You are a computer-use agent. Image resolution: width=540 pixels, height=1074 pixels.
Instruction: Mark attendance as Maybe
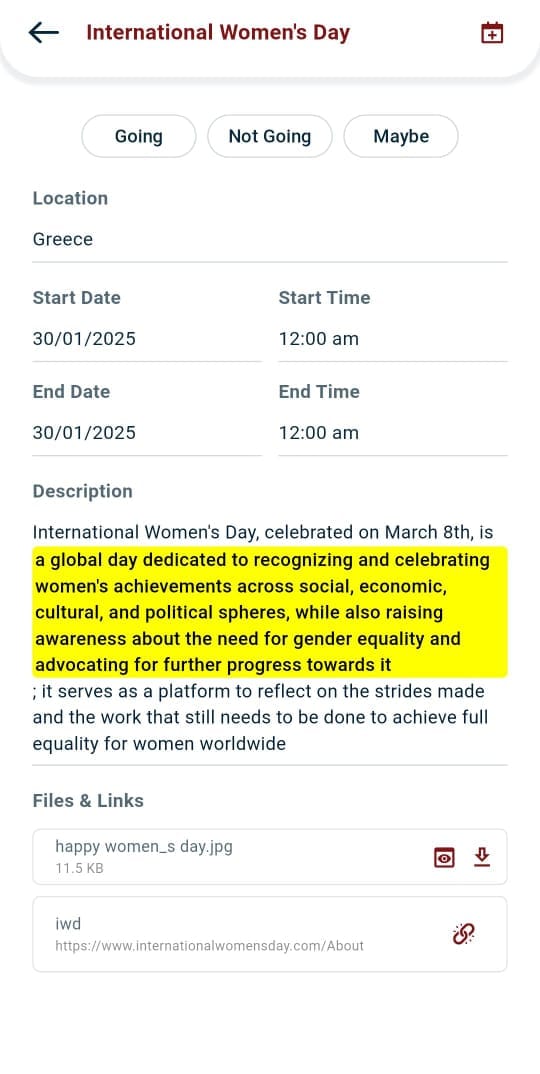[401, 136]
